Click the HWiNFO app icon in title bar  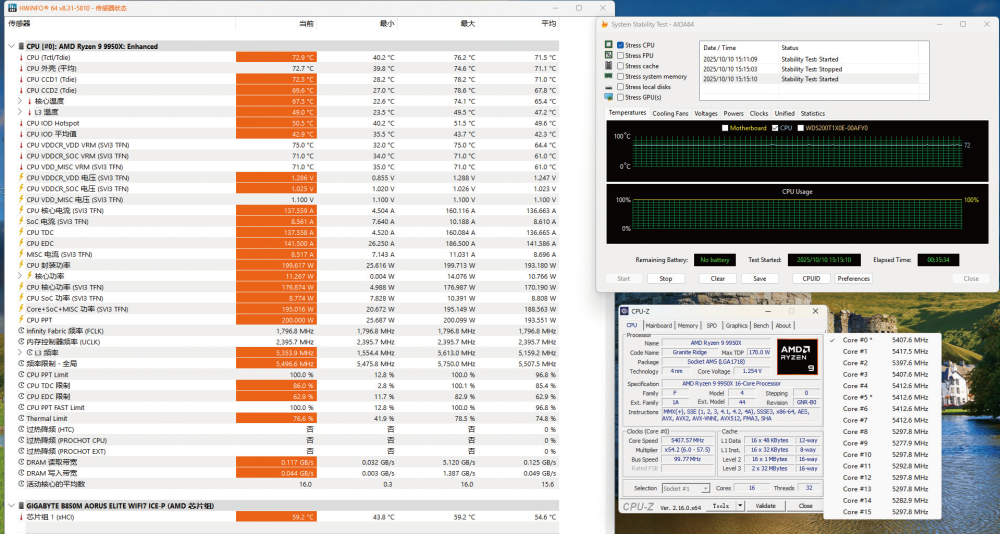click(x=12, y=7)
